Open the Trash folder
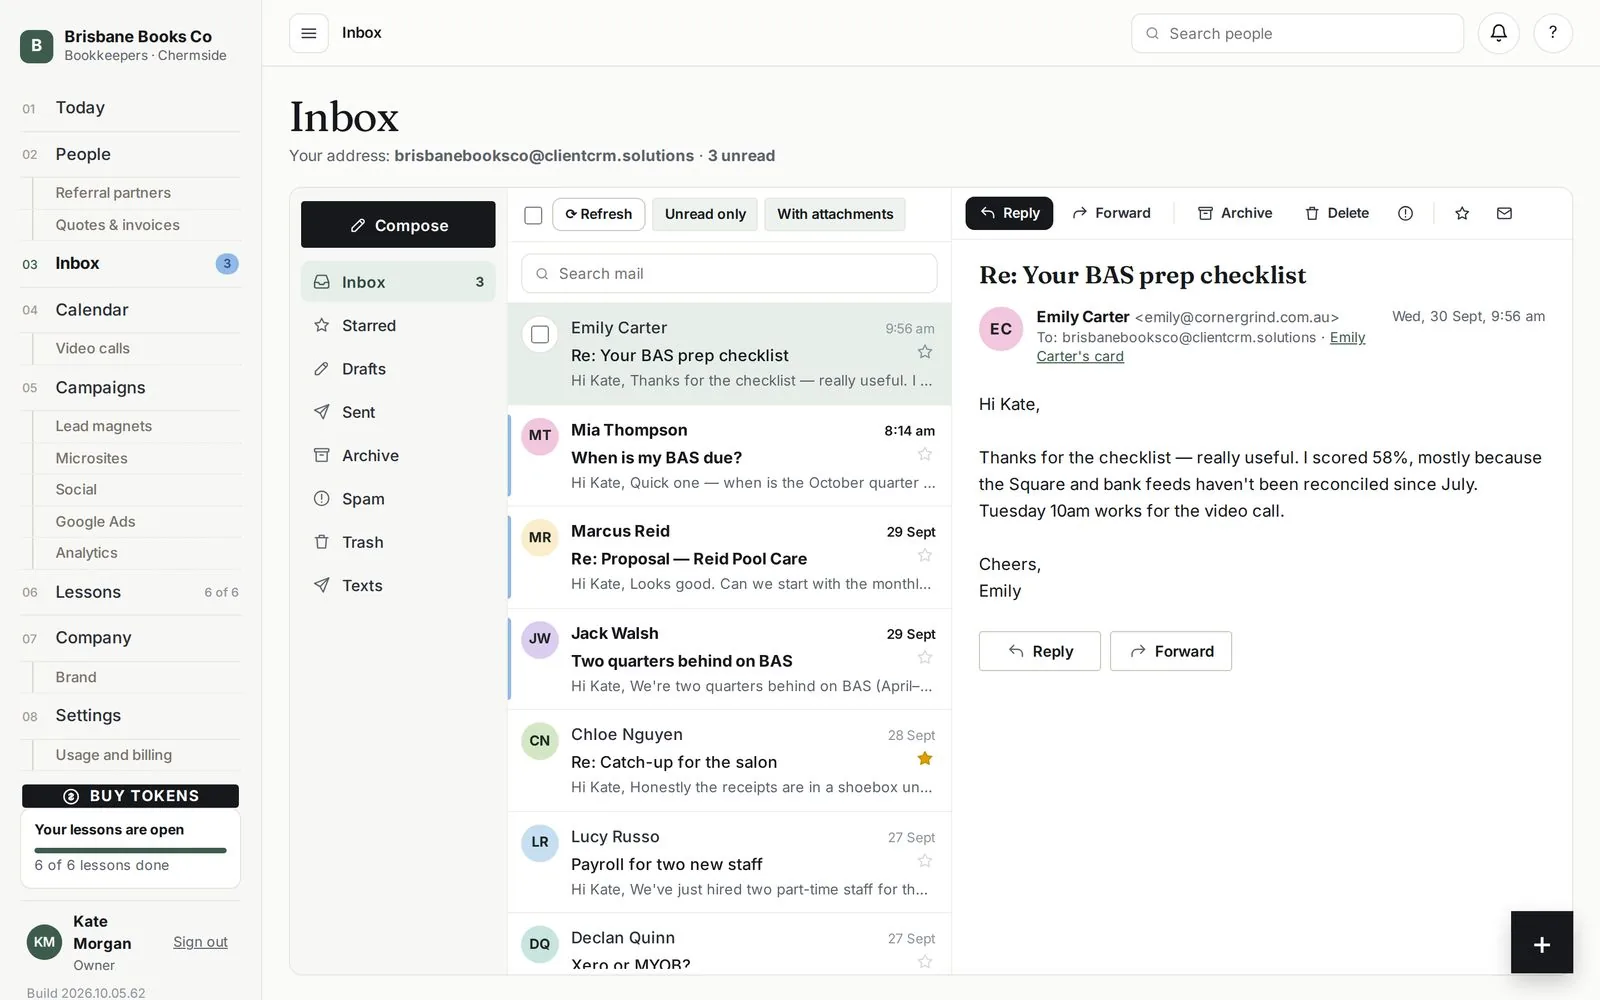 point(398,542)
